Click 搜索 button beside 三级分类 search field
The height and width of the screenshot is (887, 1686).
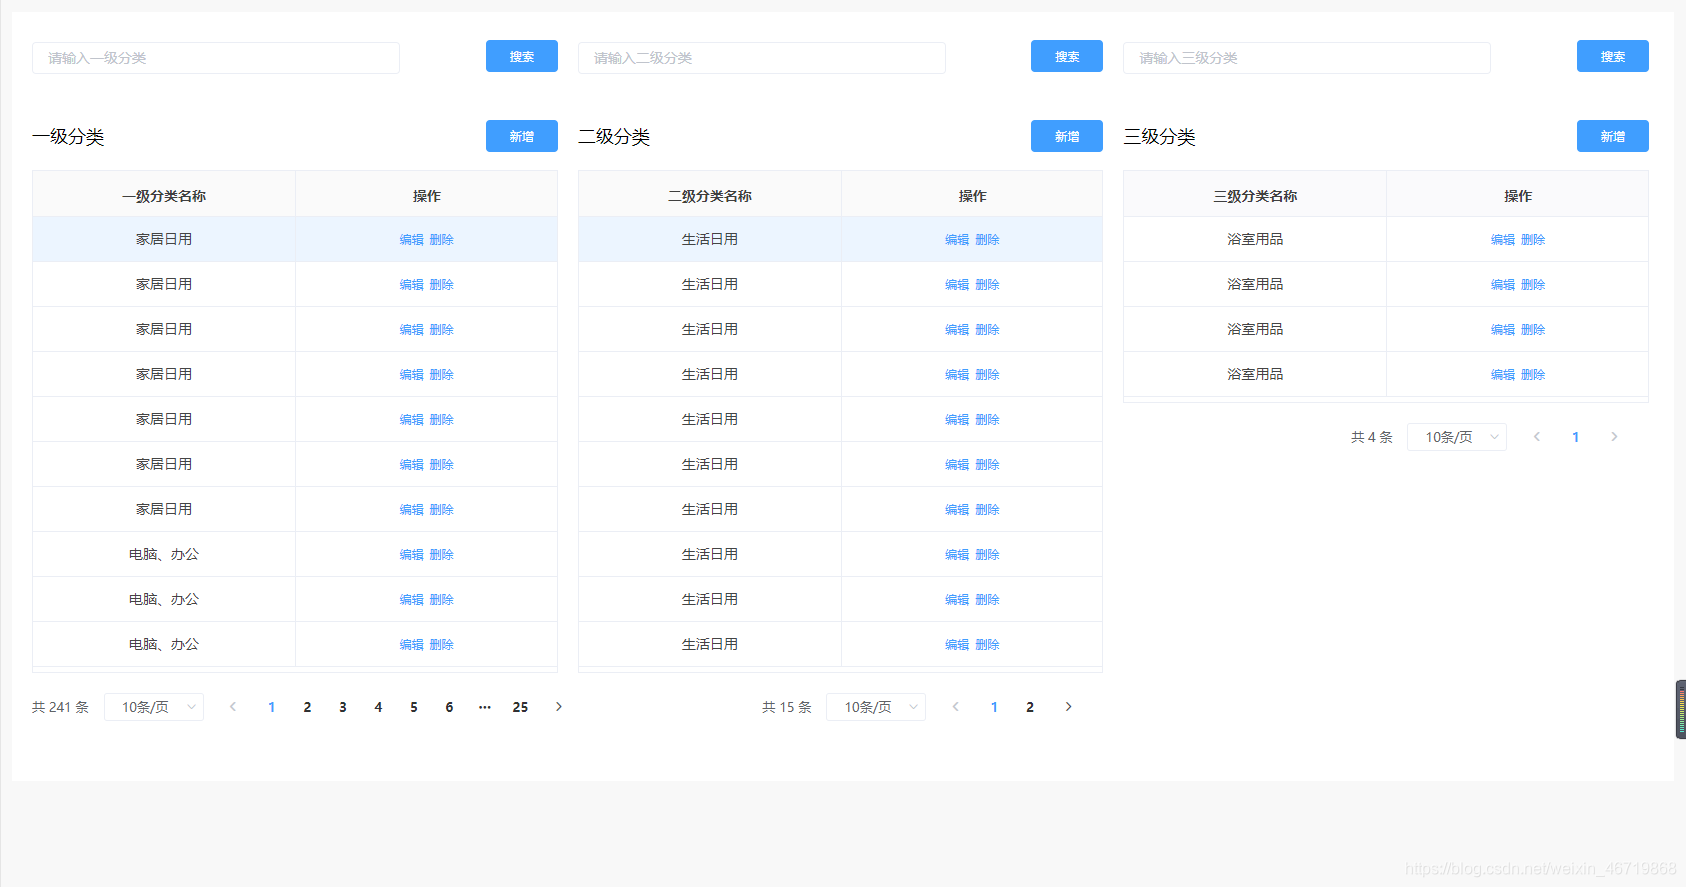pyautogui.click(x=1613, y=56)
